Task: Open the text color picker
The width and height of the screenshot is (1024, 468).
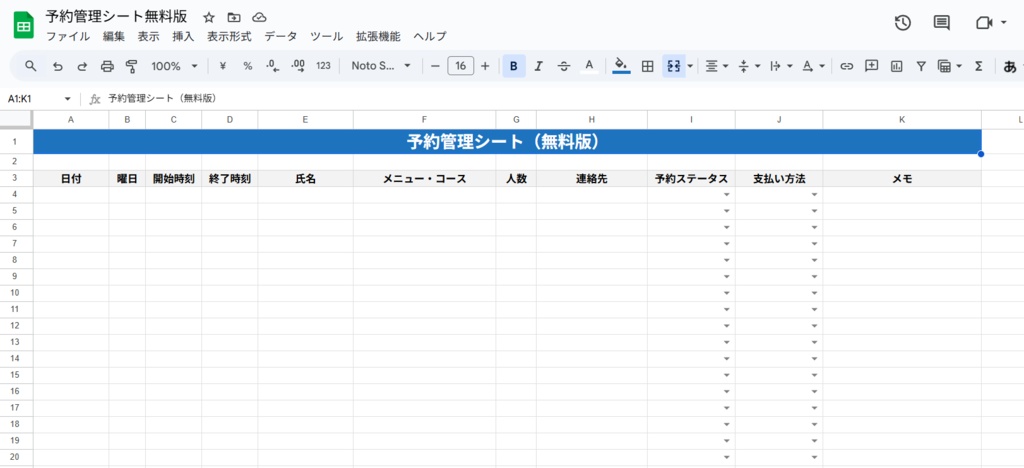Action: pyautogui.click(x=589, y=66)
